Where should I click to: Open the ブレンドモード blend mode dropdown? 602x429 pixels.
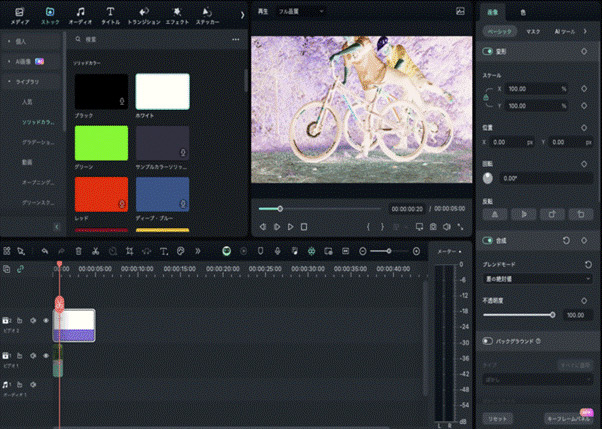point(538,278)
